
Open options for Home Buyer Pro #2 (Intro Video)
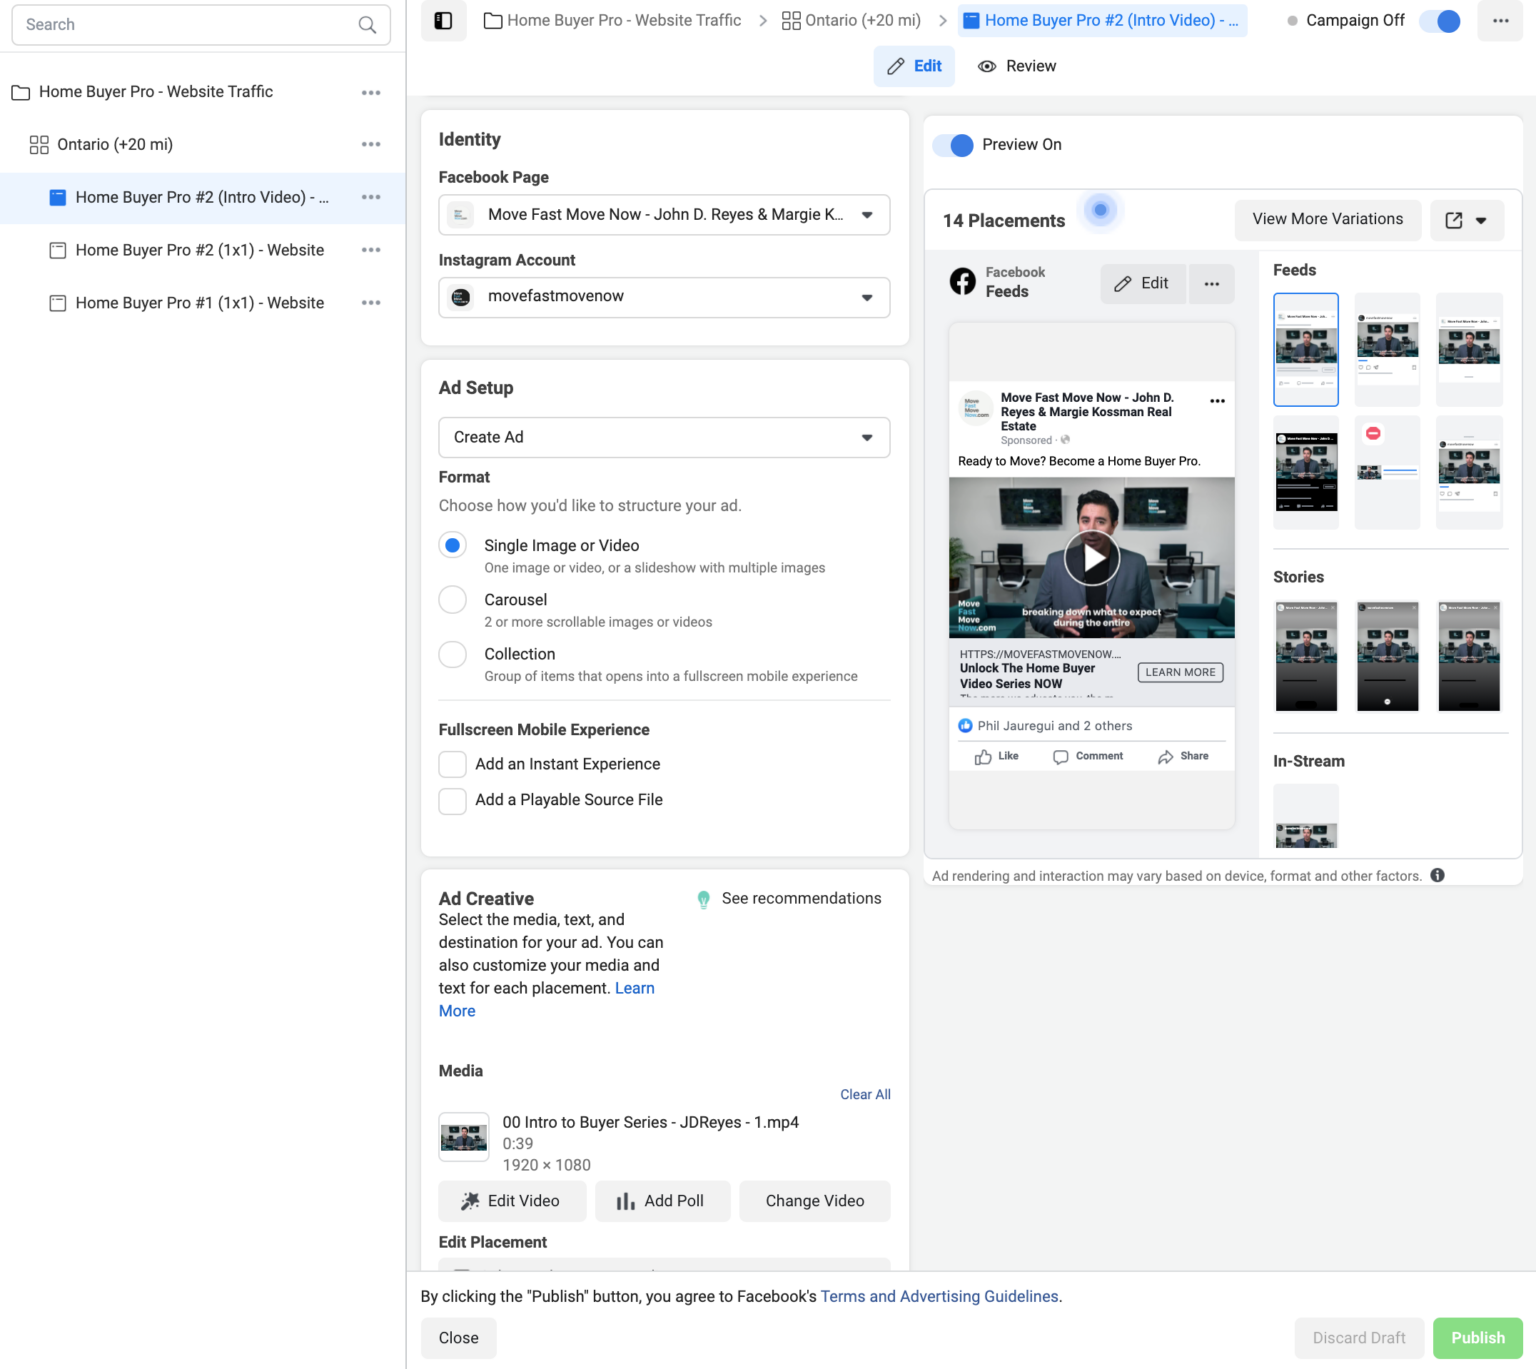click(x=371, y=197)
